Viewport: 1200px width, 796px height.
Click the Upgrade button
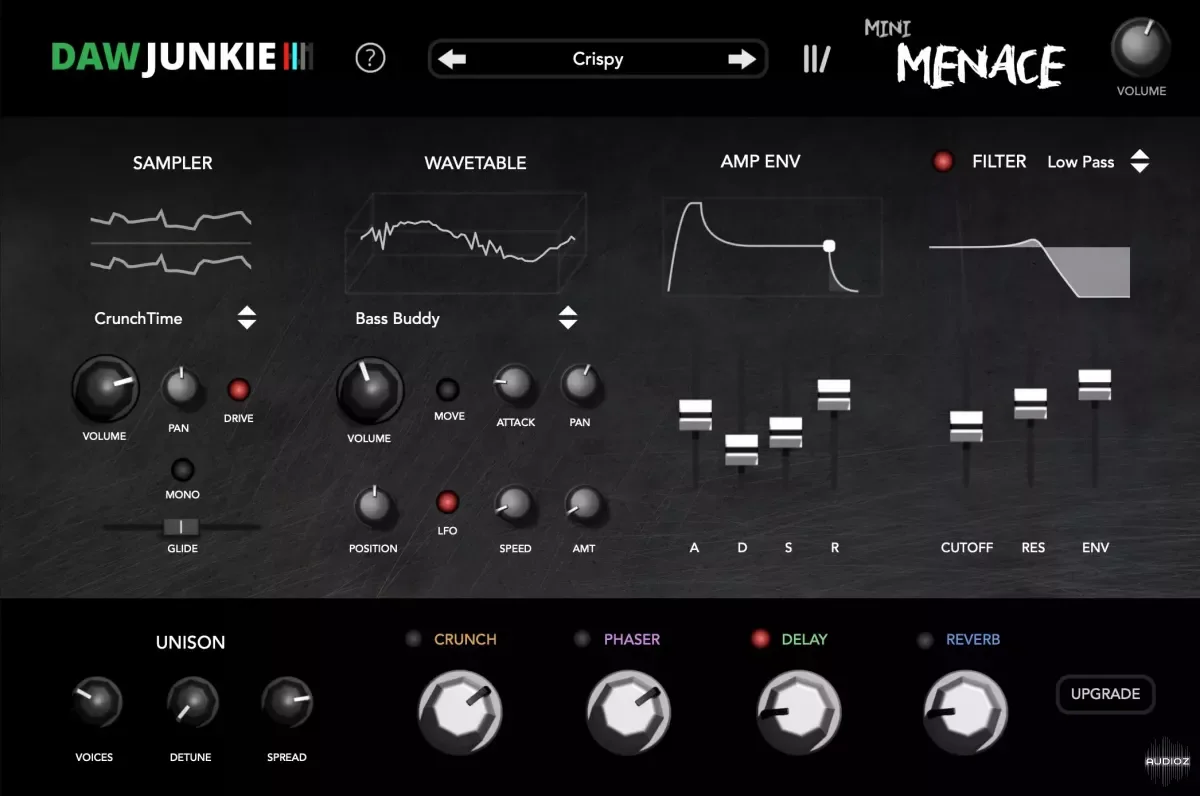[x=1105, y=694]
